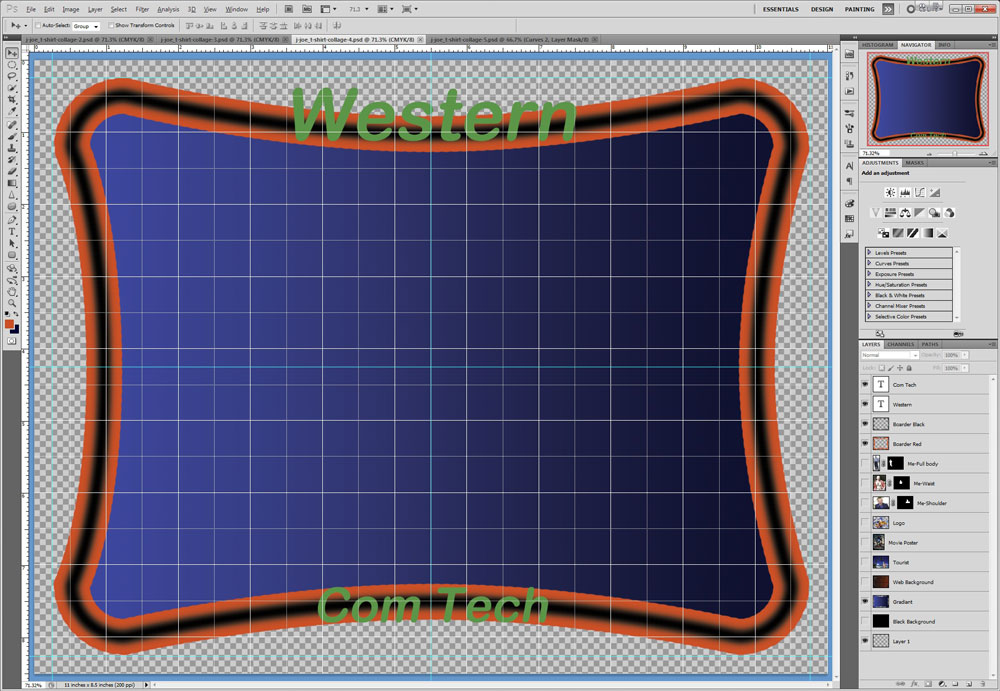Image resolution: width=1000 pixels, height=691 pixels.
Task: Click the Brightness/Contrast adjustment icon
Action: (890, 192)
